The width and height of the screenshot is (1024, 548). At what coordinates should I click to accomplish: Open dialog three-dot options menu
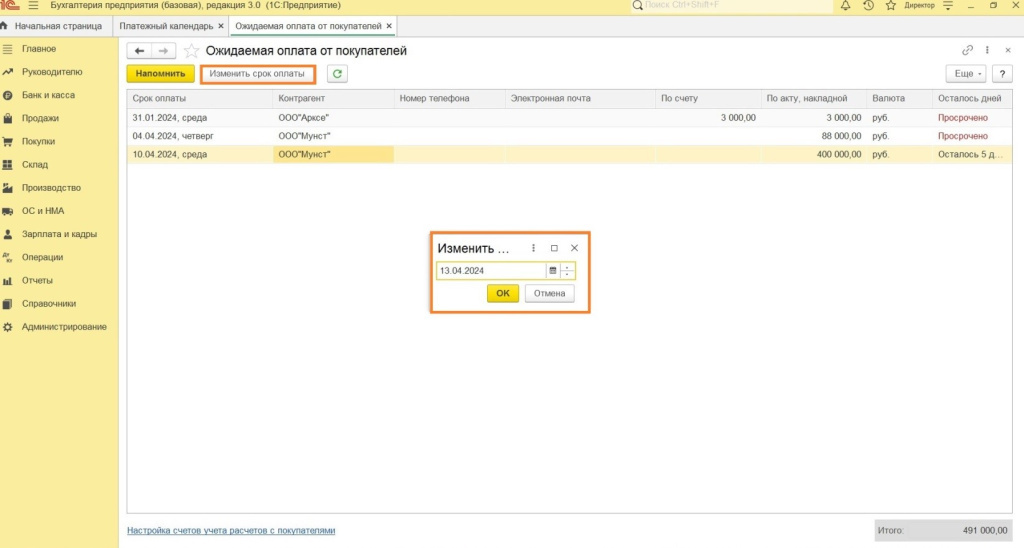(533, 248)
